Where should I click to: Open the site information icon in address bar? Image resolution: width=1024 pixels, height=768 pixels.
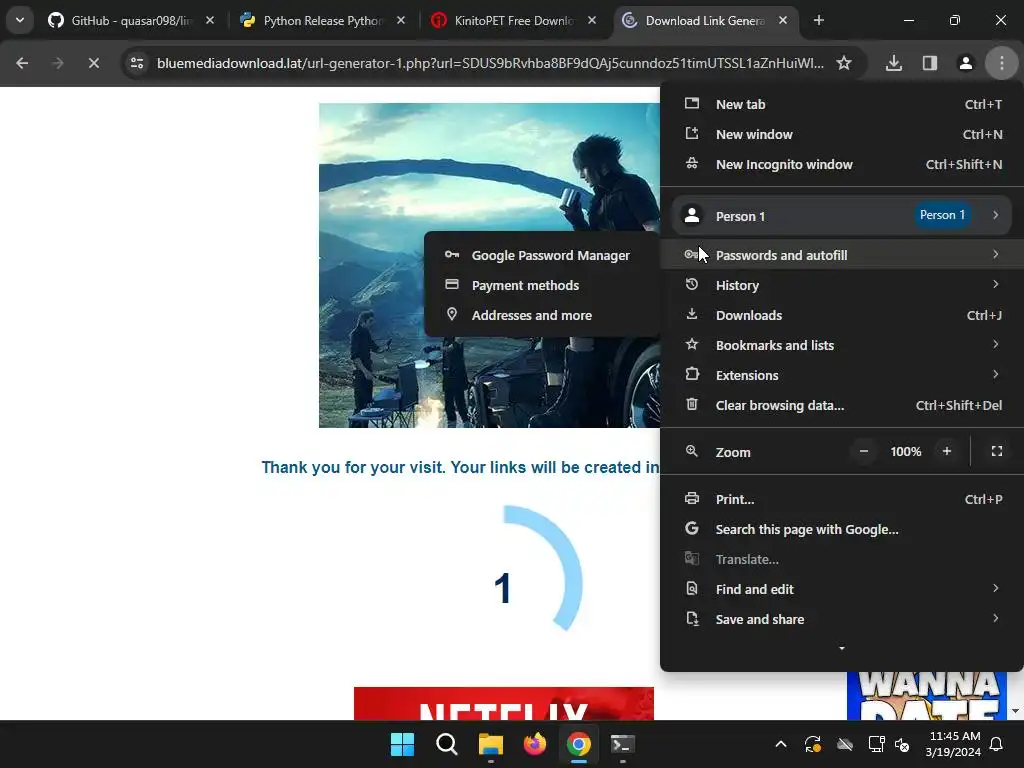pyautogui.click(x=137, y=63)
